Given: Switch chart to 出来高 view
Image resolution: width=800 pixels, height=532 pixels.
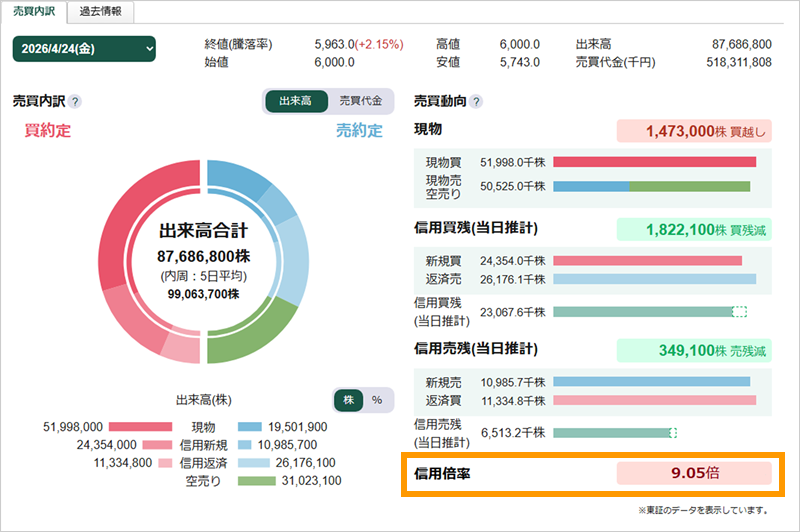Looking at the screenshot, I should click(x=296, y=101).
